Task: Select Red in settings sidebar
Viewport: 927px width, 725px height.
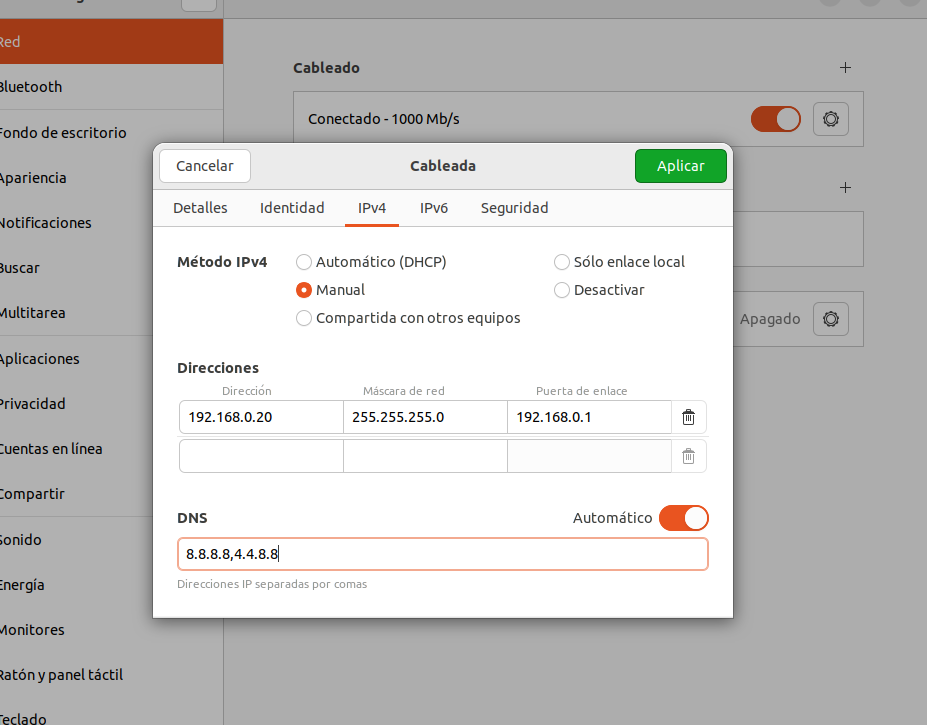Action: tap(111, 41)
